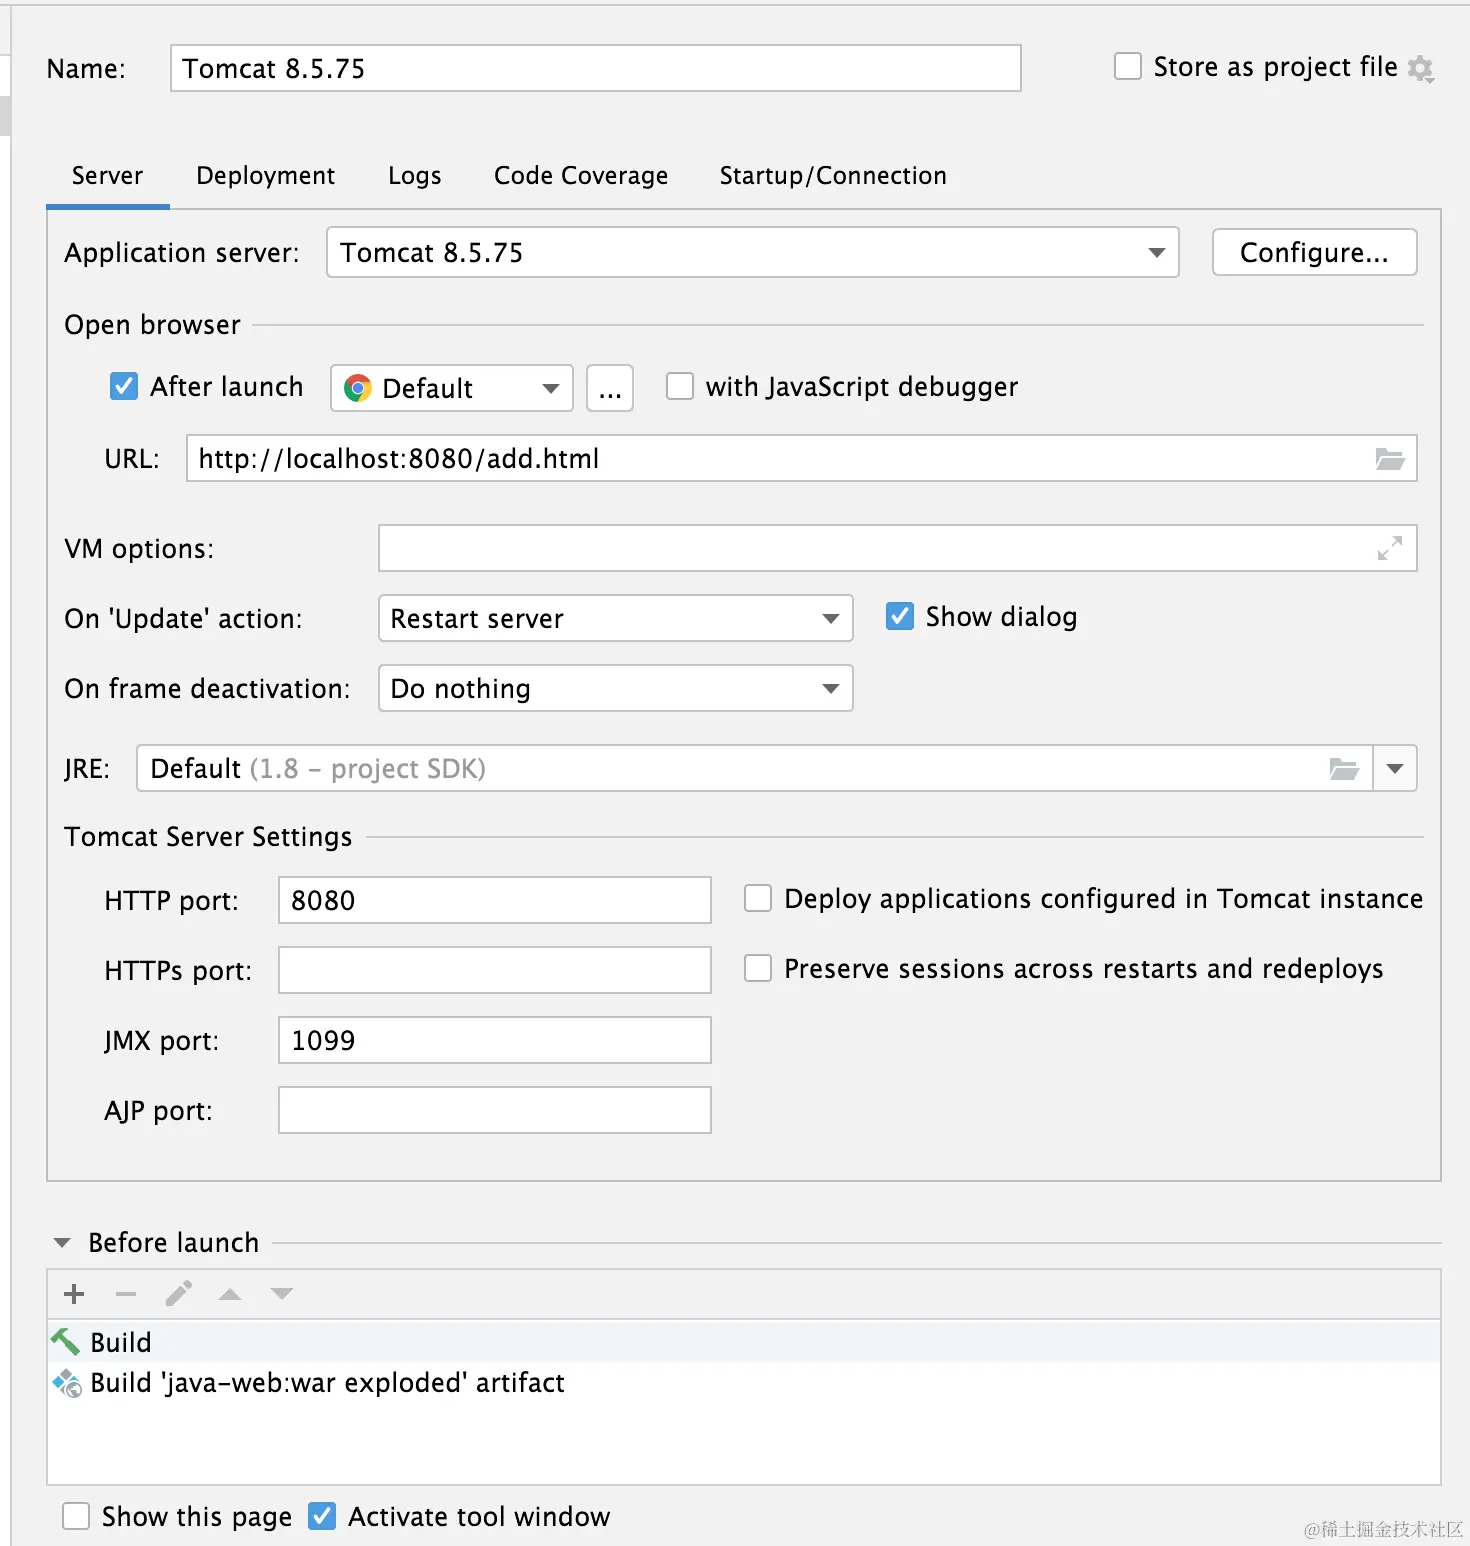
Task: Open the Startup/Connection tab
Action: (x=832, y=176)
